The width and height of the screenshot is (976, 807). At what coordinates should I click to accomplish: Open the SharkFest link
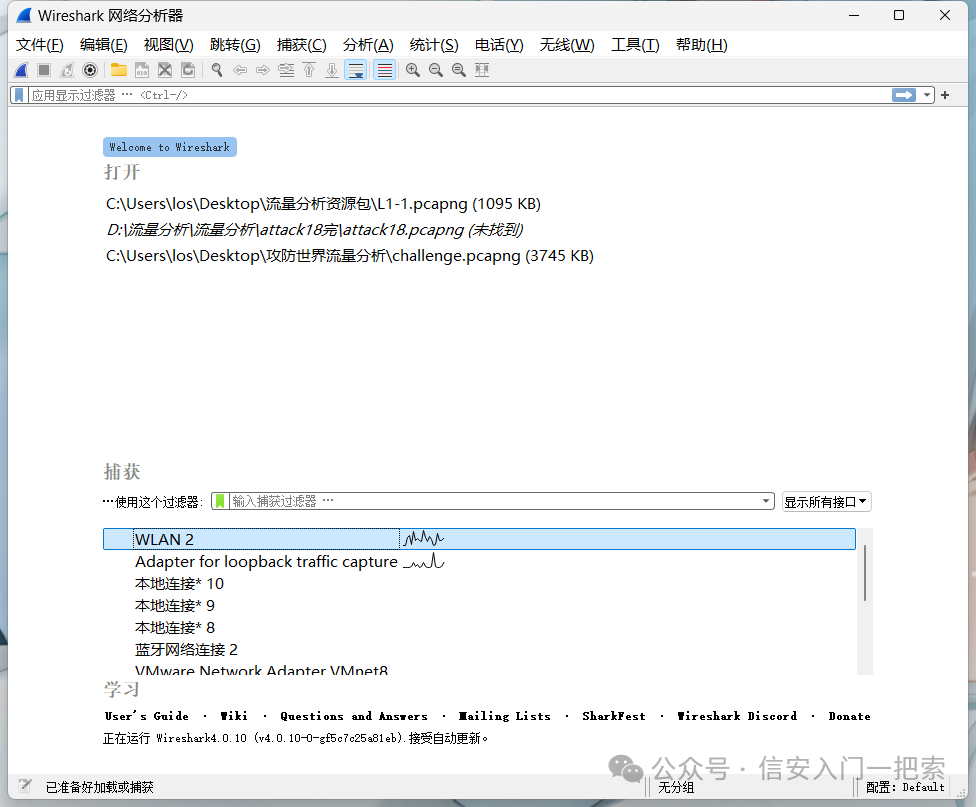click(614, 716)
